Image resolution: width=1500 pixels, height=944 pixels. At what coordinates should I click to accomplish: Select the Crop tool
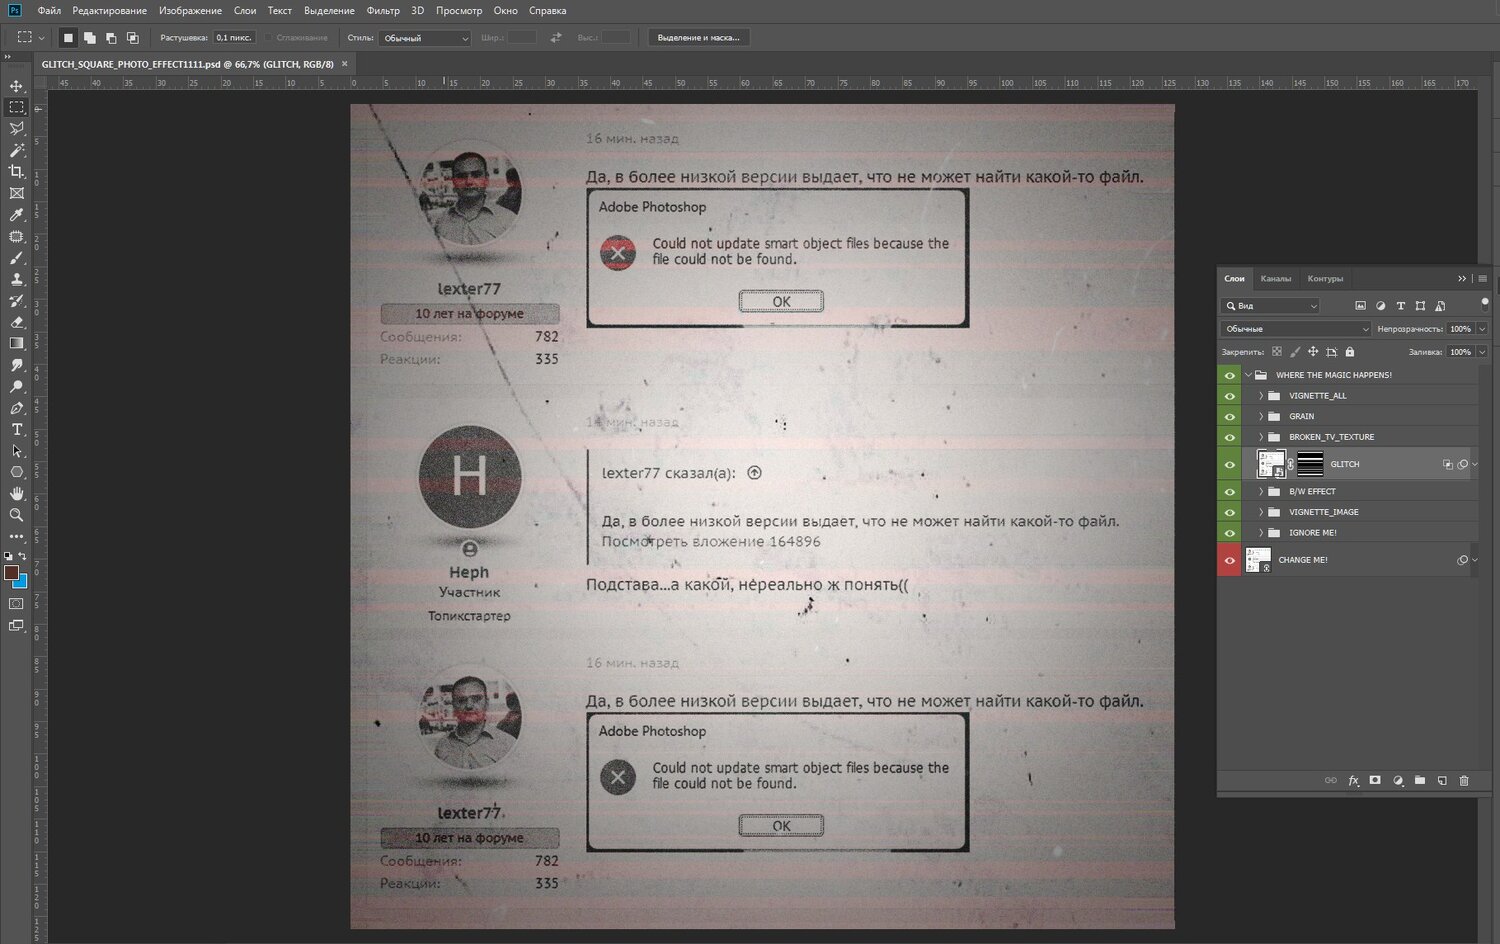click(x=17, y=172)
